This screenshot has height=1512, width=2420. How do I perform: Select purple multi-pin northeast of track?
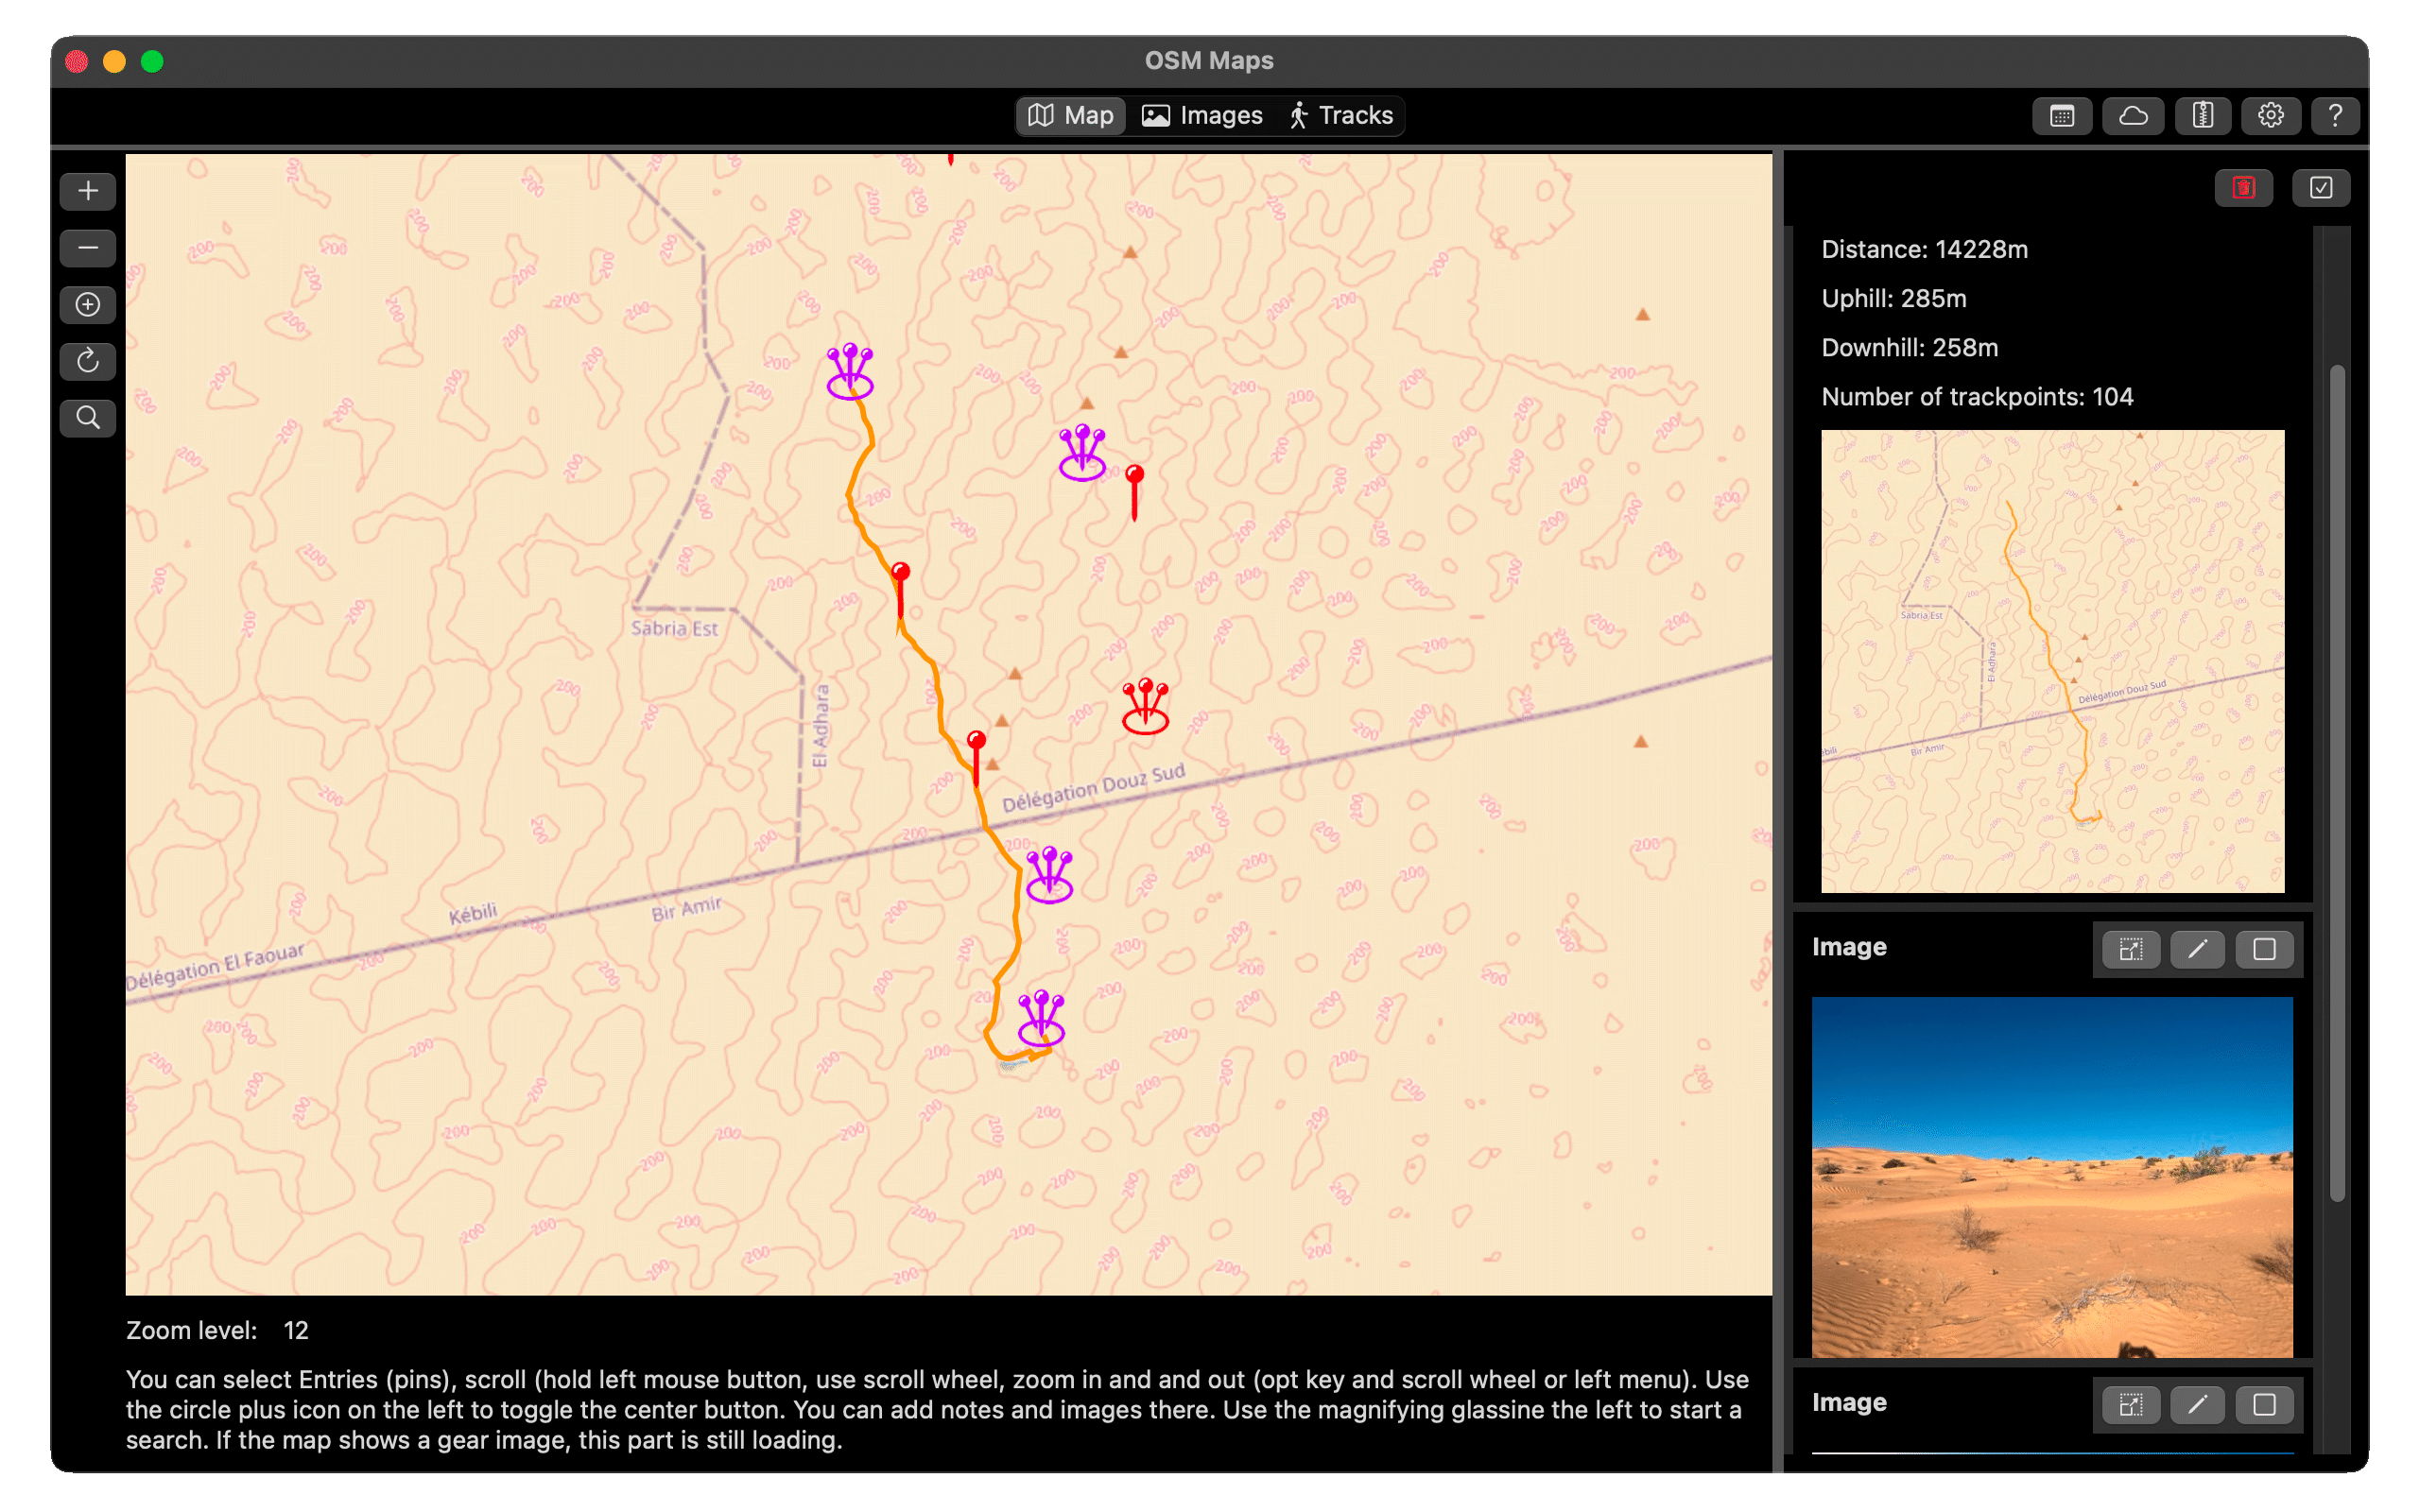(1082, 452)
